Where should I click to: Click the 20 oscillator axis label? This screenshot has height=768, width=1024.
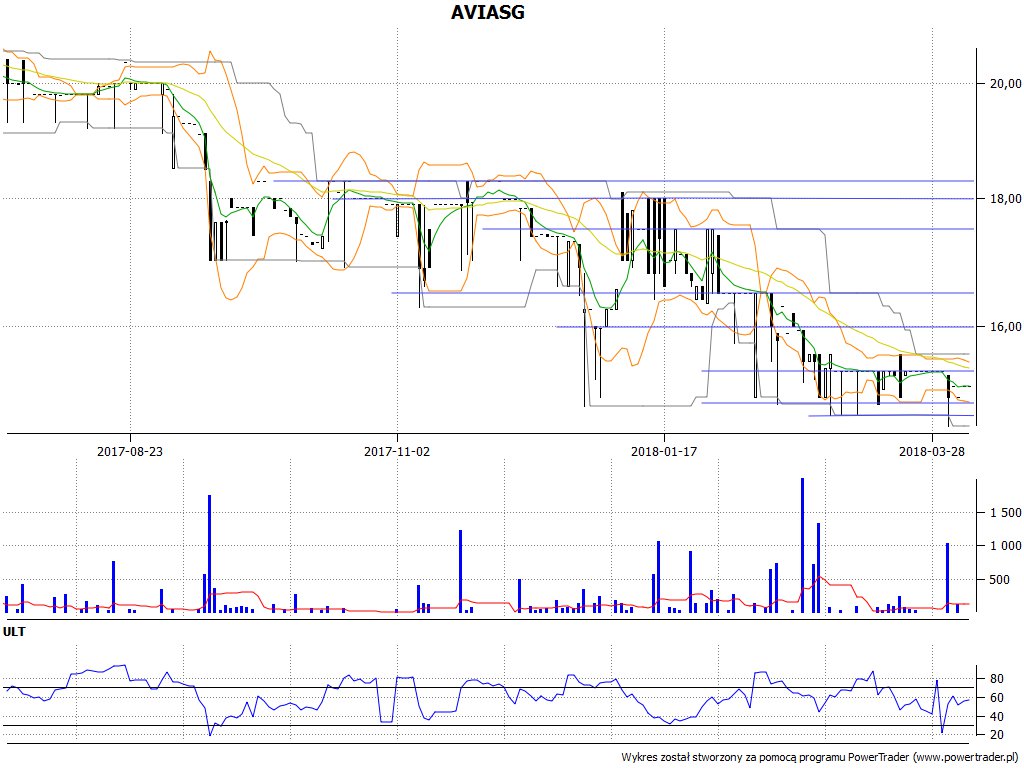[997, 735]
